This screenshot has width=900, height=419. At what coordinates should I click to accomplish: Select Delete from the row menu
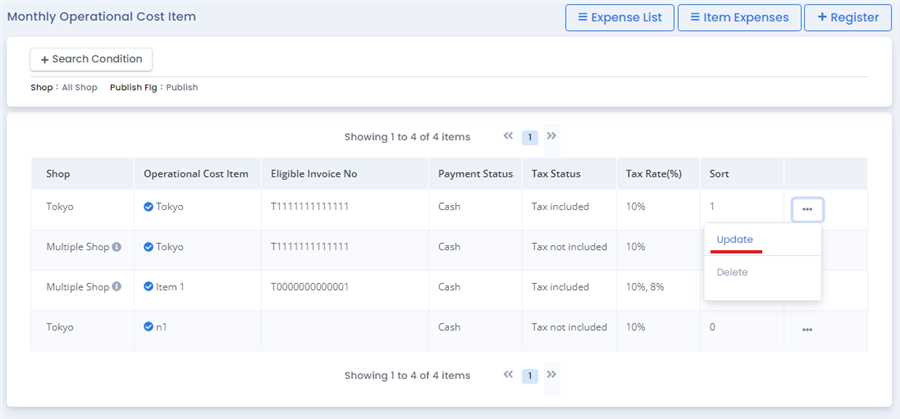[732, 272]
